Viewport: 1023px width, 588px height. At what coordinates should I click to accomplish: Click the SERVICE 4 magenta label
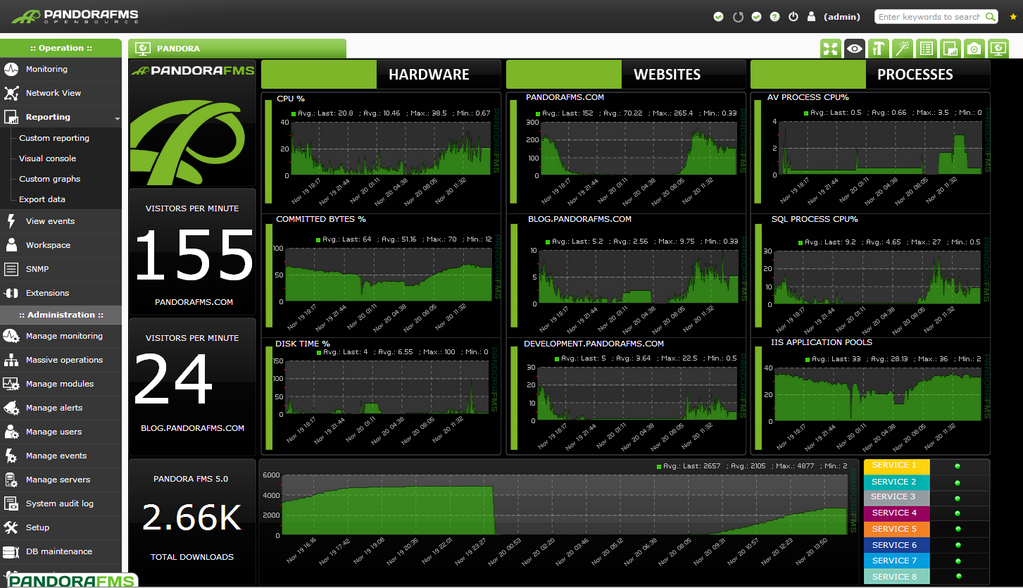[896, 513]
